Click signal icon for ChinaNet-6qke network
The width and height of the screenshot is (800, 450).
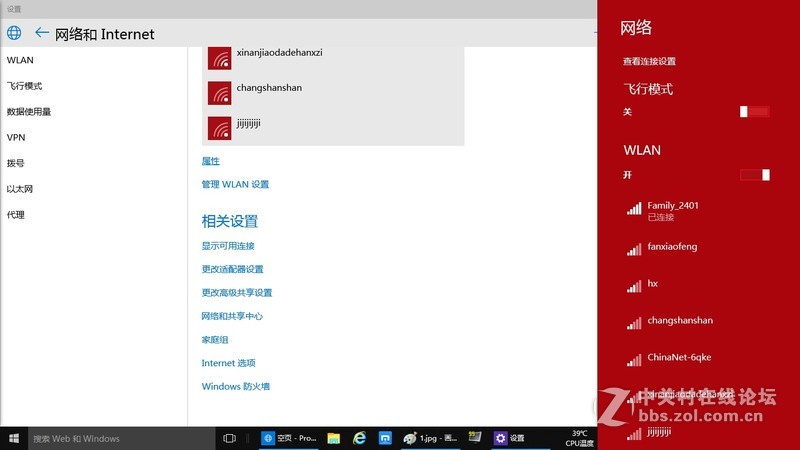(x=634, y=360)
